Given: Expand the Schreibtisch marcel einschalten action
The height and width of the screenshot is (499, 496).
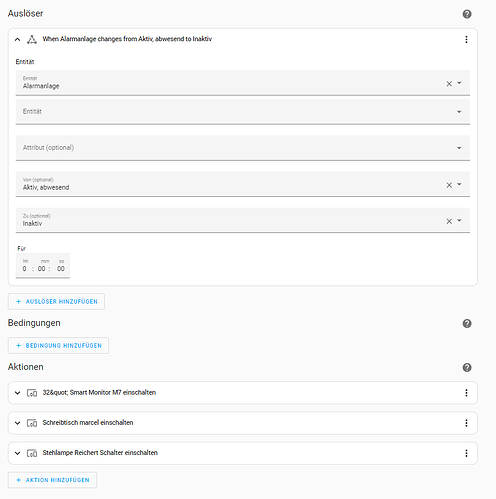Looking at the screenshot, I should pyautogui.click(x=18, y=423).
